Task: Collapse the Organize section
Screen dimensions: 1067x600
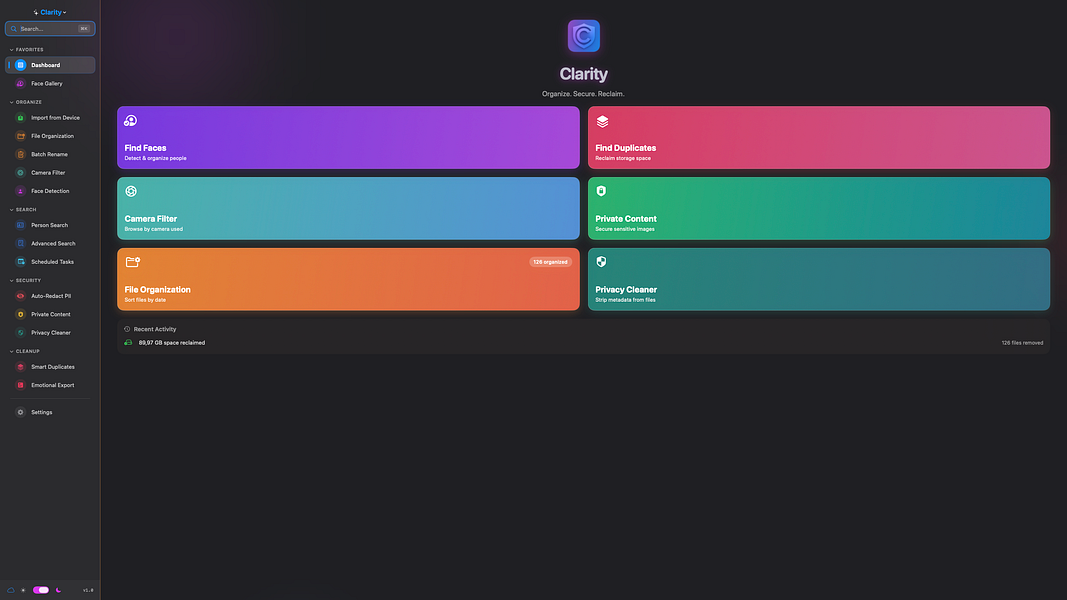Action: click(x=26, y=102)
